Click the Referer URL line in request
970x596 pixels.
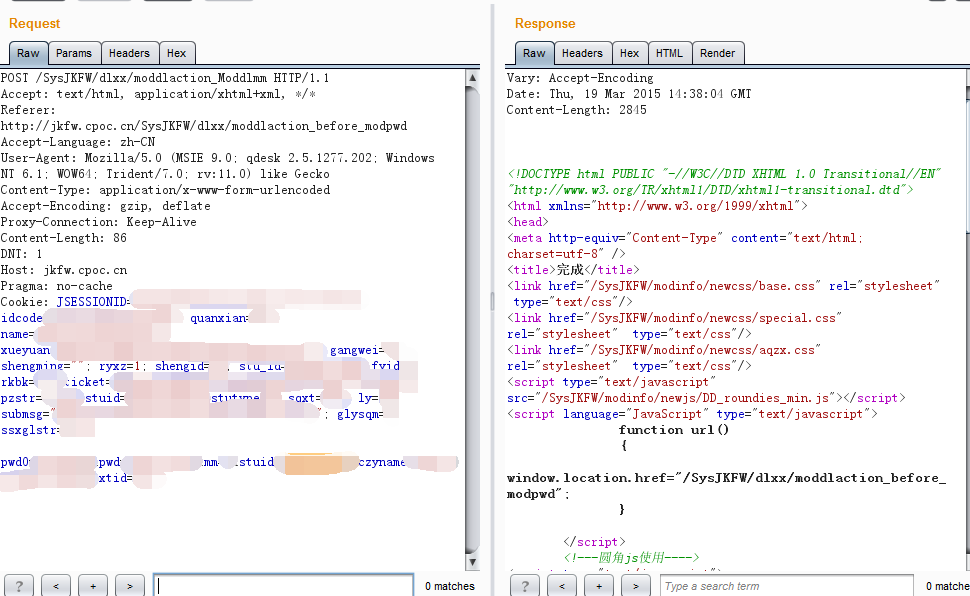(204, 126)
